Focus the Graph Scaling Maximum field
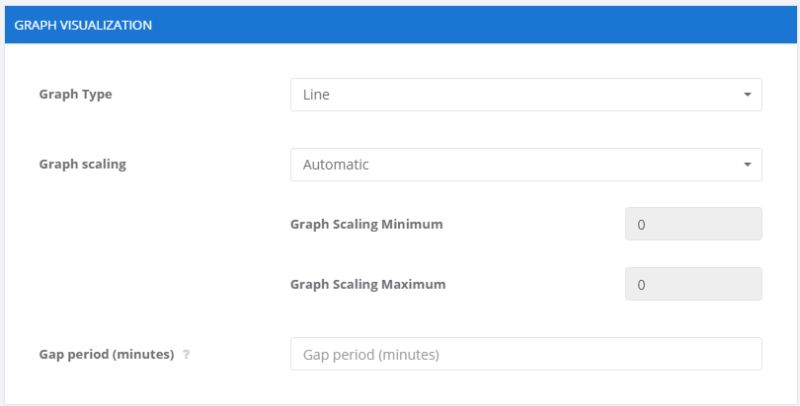 693,284
